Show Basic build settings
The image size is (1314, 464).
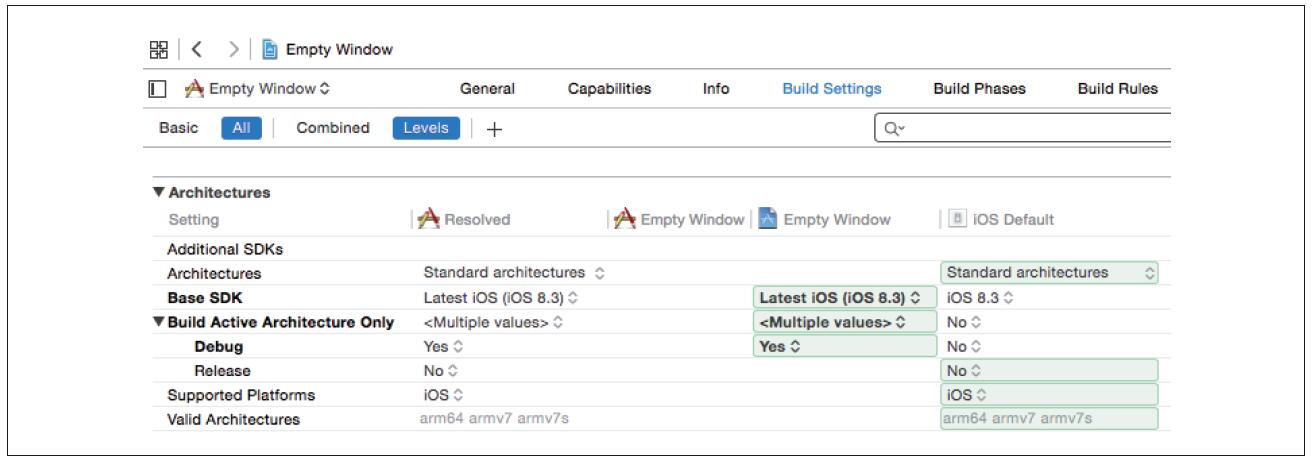click(x=178, y=128)
